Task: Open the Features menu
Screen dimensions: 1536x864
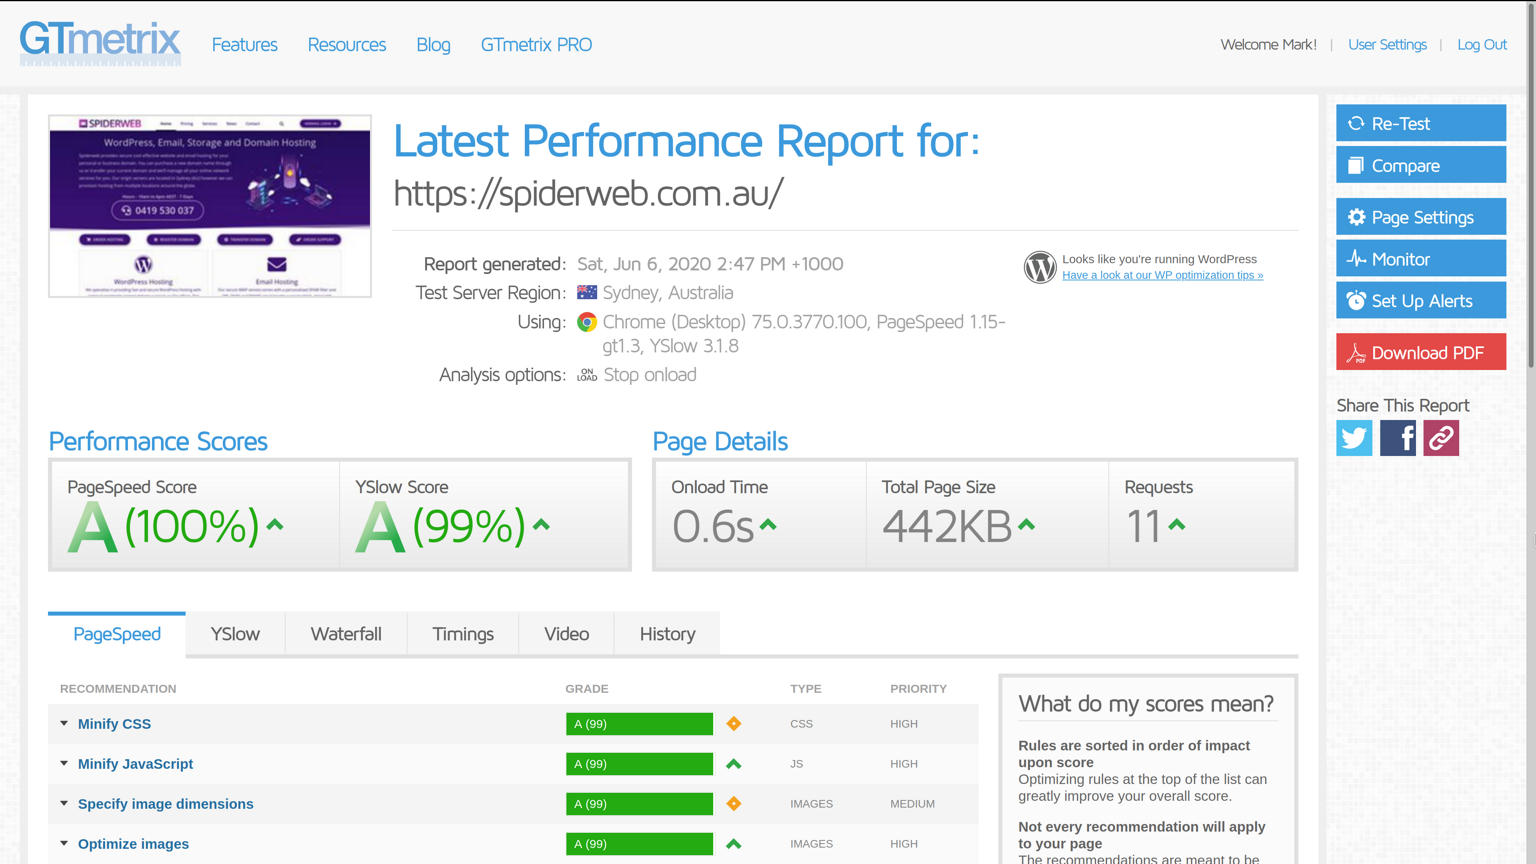Action: pyautogui.click(x=245, y=45)
